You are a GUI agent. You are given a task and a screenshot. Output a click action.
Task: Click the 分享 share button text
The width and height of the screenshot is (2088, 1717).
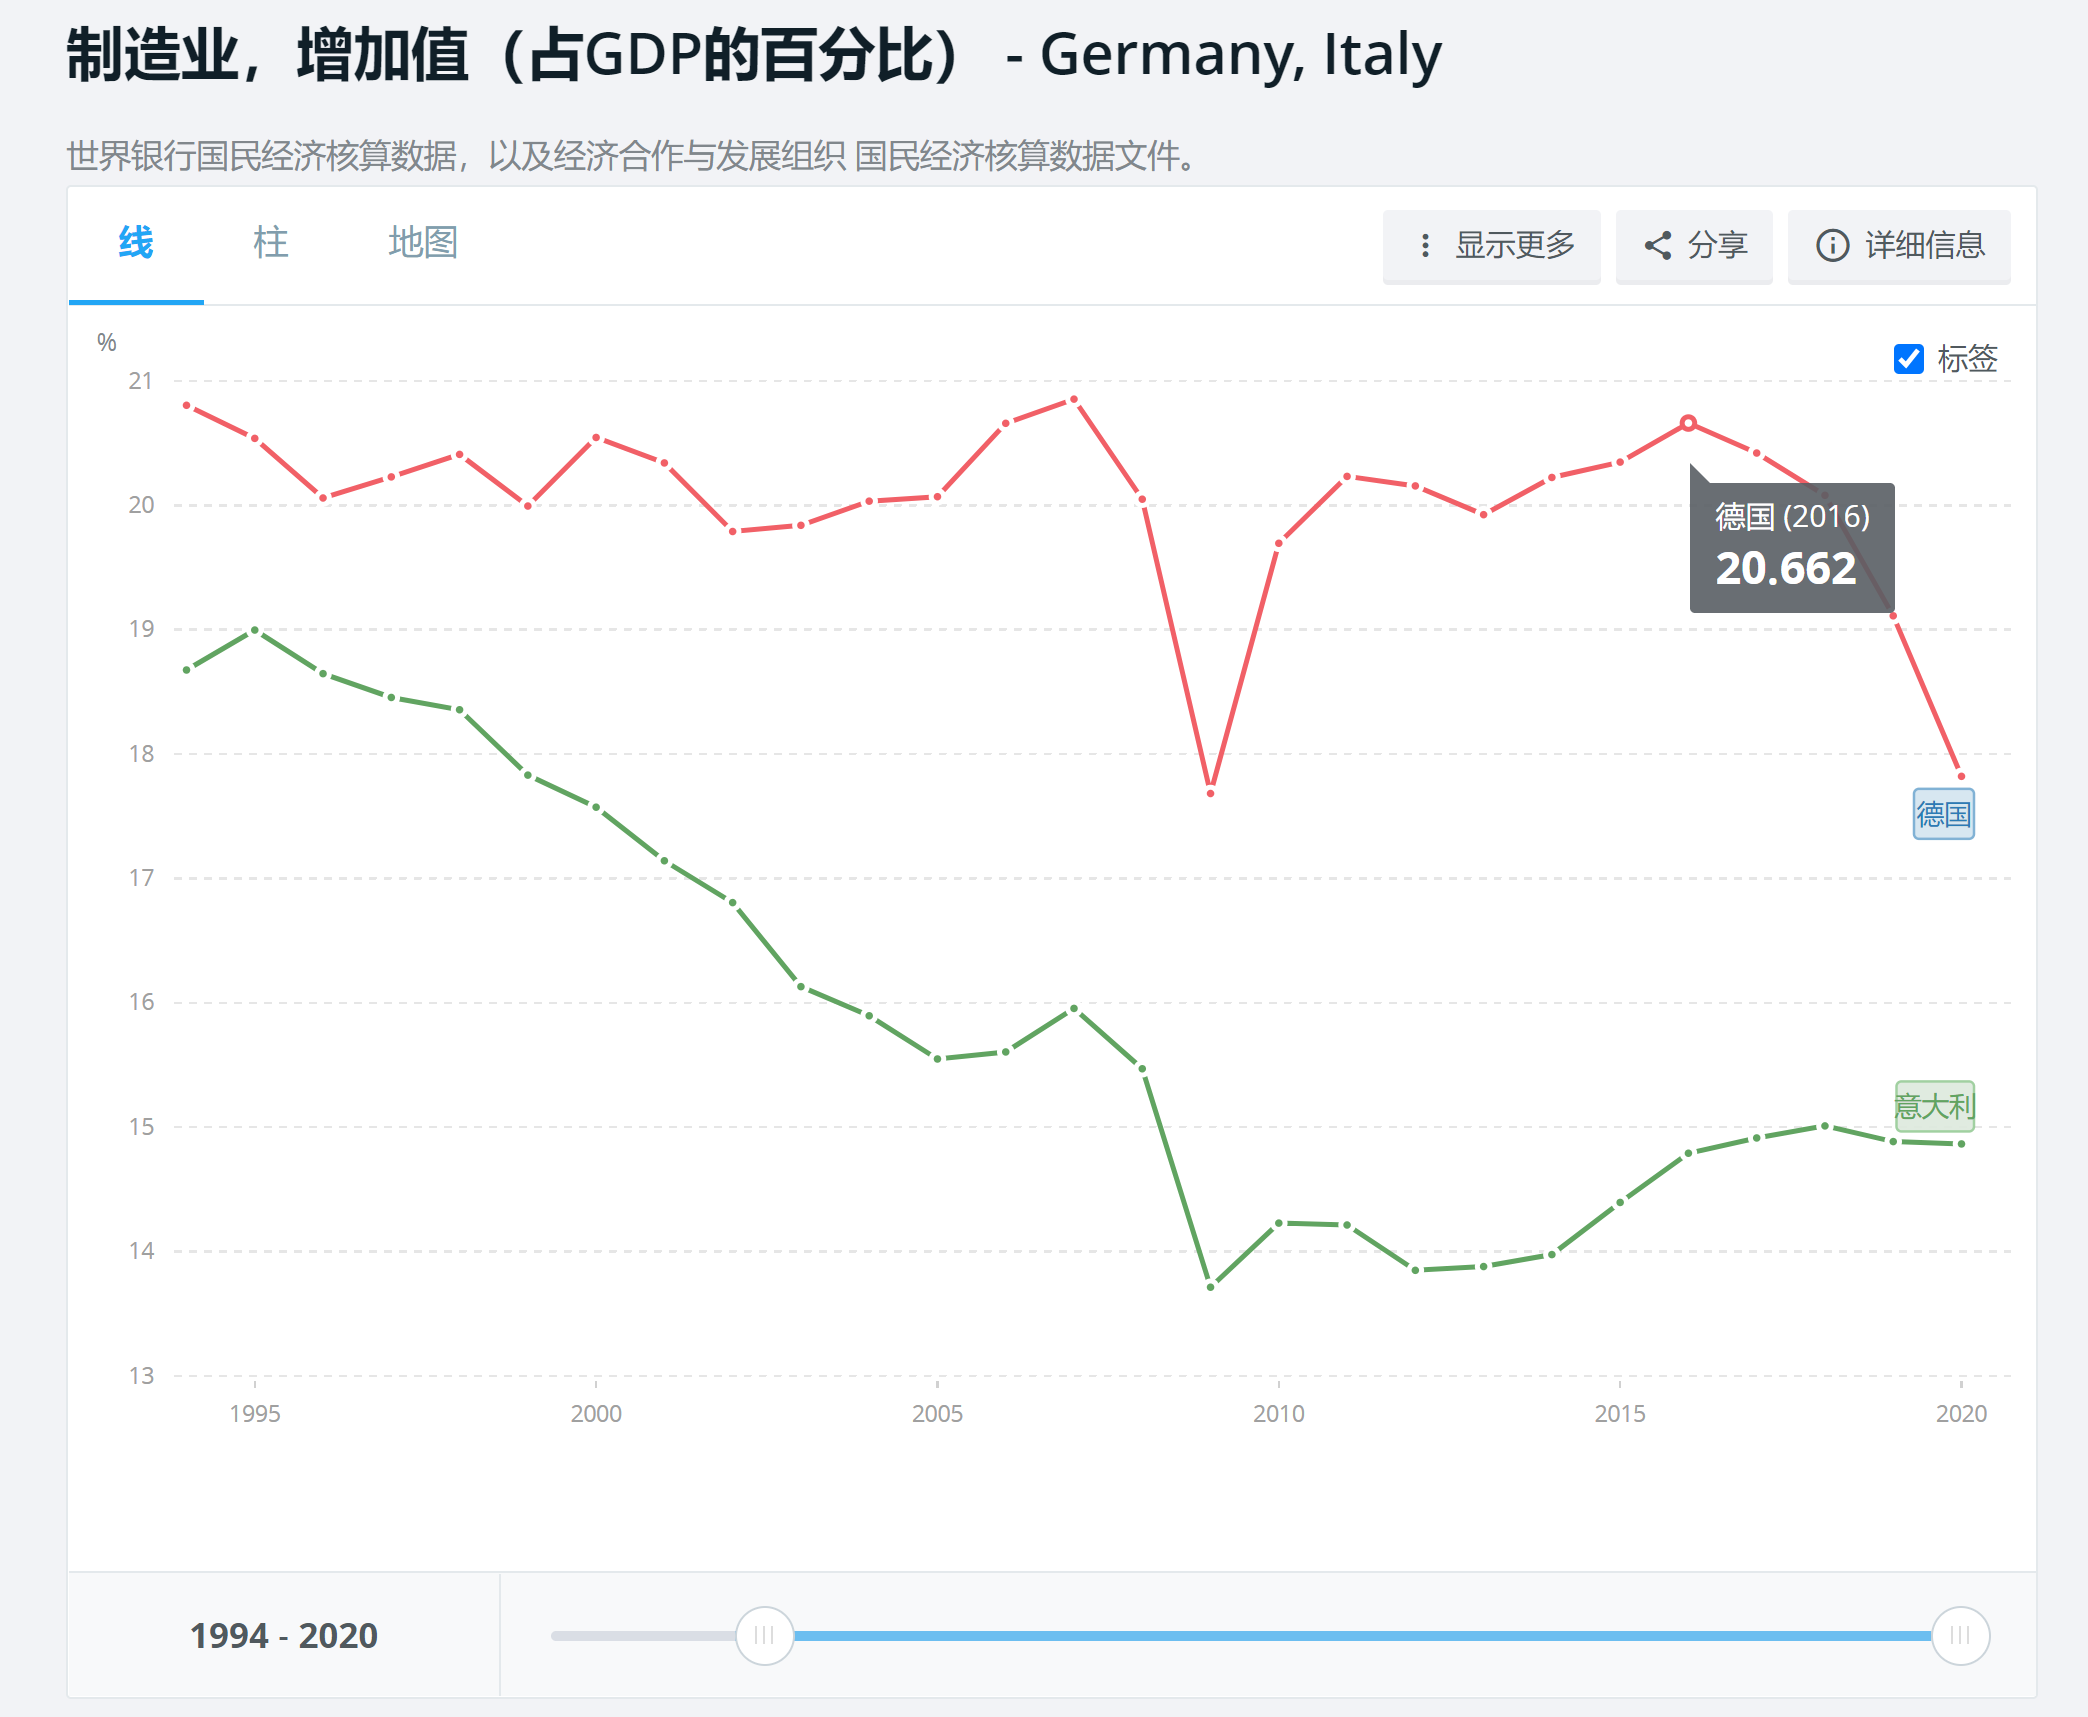(1717, 246)
